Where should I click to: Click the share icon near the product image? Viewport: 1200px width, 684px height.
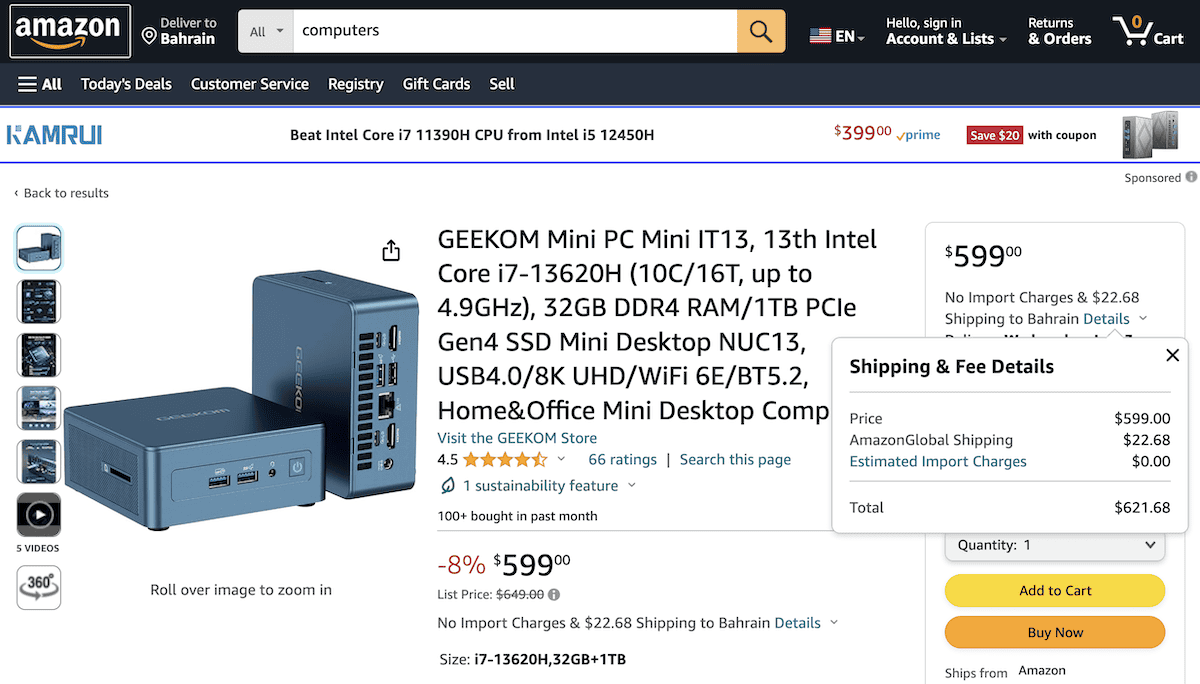[391, 251]
